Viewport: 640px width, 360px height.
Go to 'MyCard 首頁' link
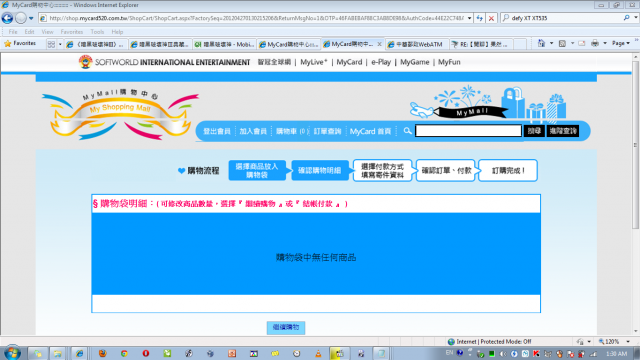pos(370,131)
